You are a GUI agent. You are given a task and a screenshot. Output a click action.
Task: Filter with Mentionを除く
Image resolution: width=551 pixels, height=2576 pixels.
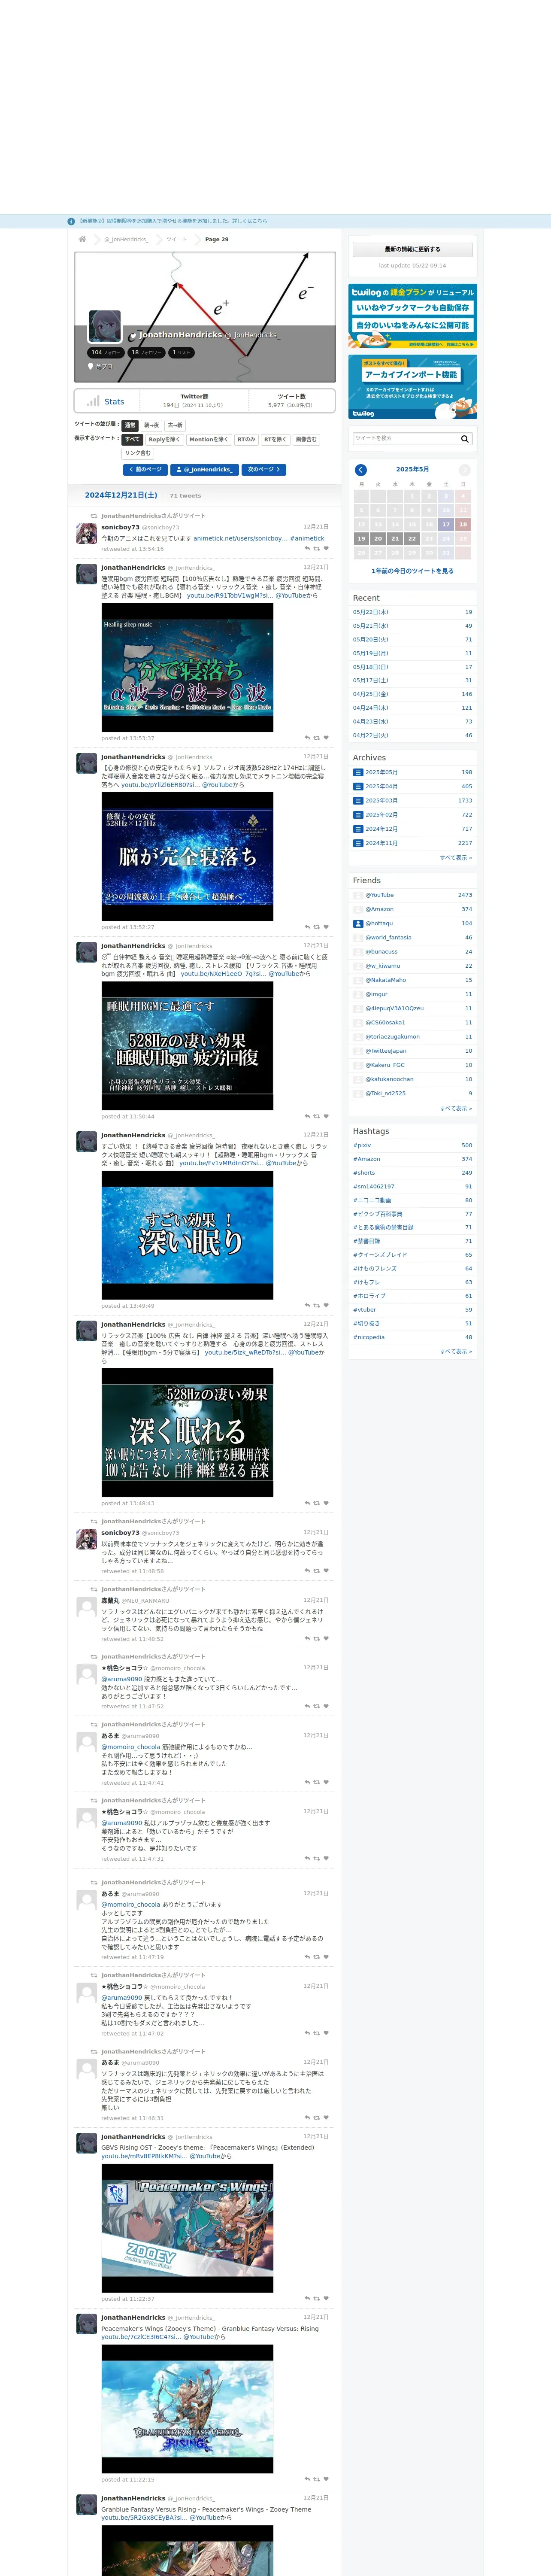tap(208, 439)
